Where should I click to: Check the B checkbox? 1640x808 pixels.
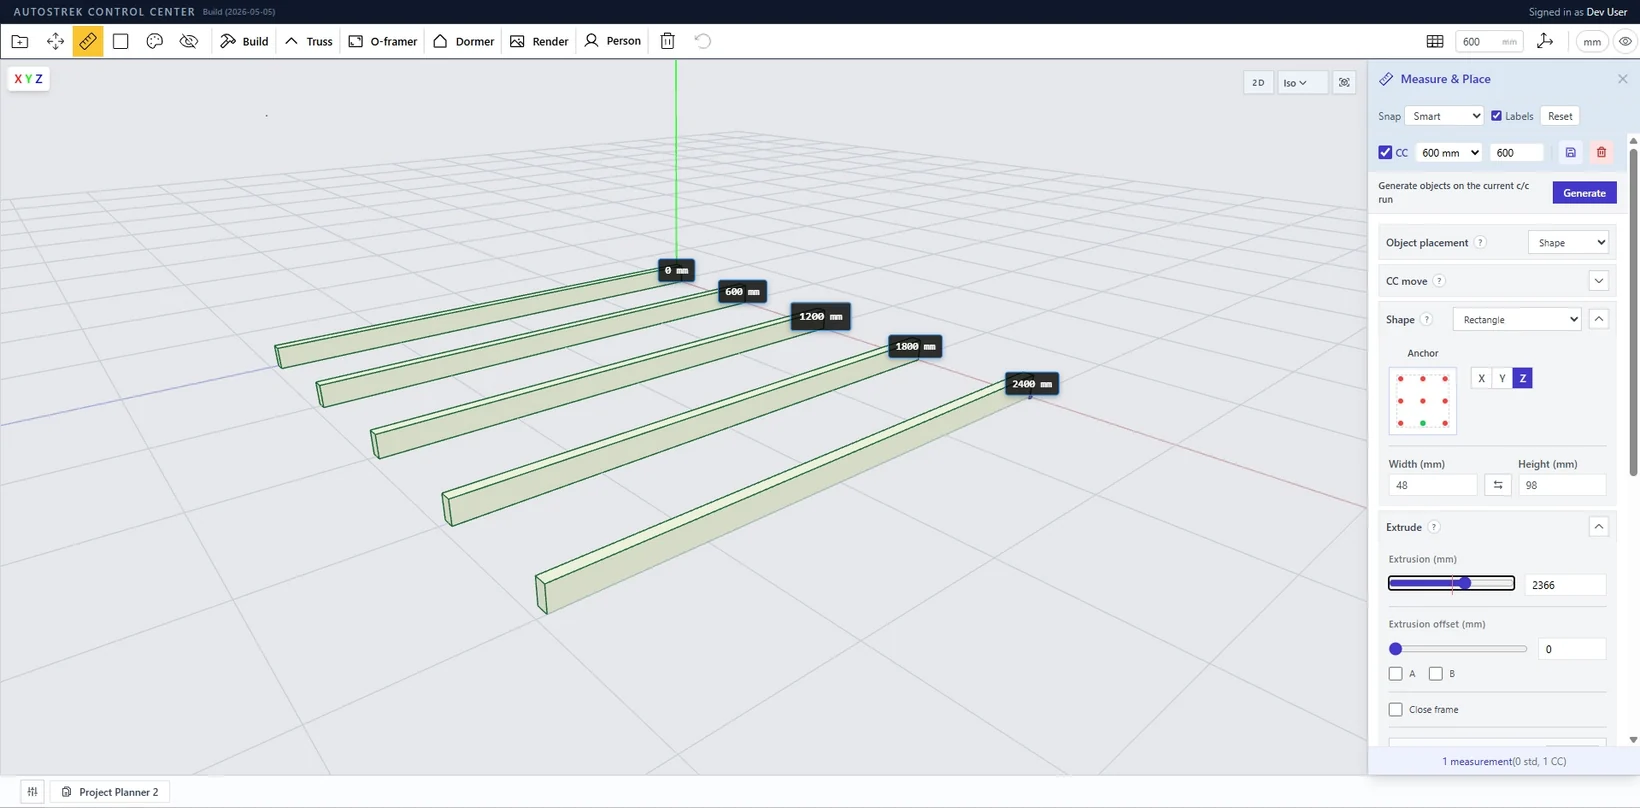[x=1435, y=674]
